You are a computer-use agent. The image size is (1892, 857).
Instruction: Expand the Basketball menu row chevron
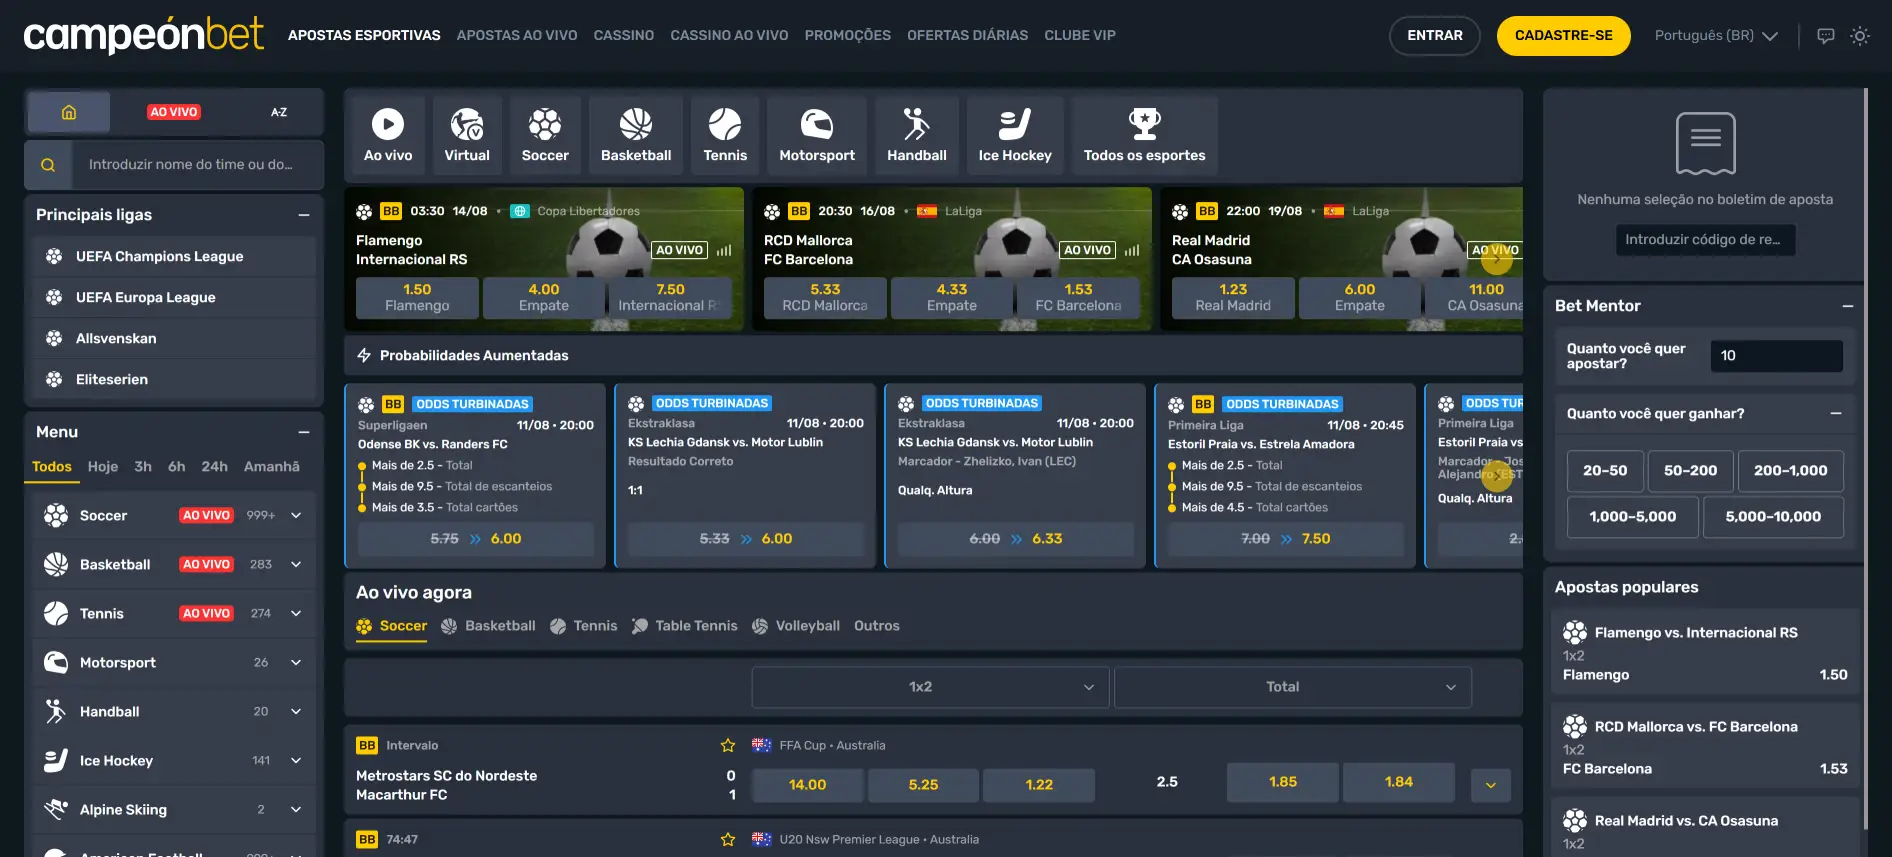[x=296, y=564]
